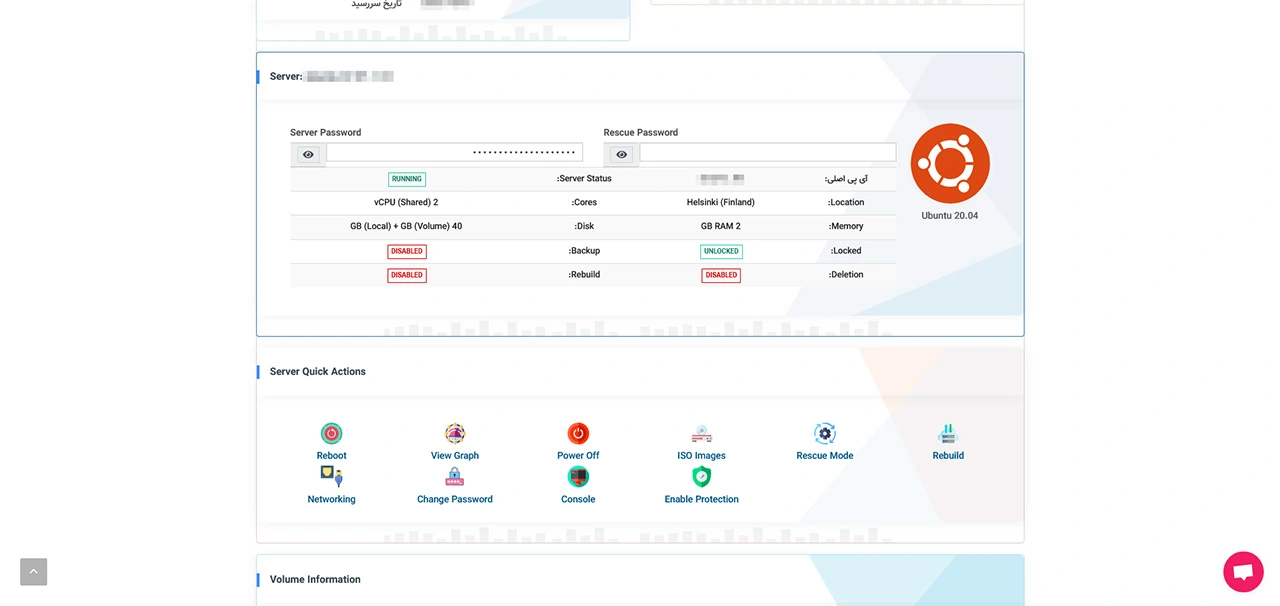
Task: Click the Change Password icon
Action: [455, 477]
